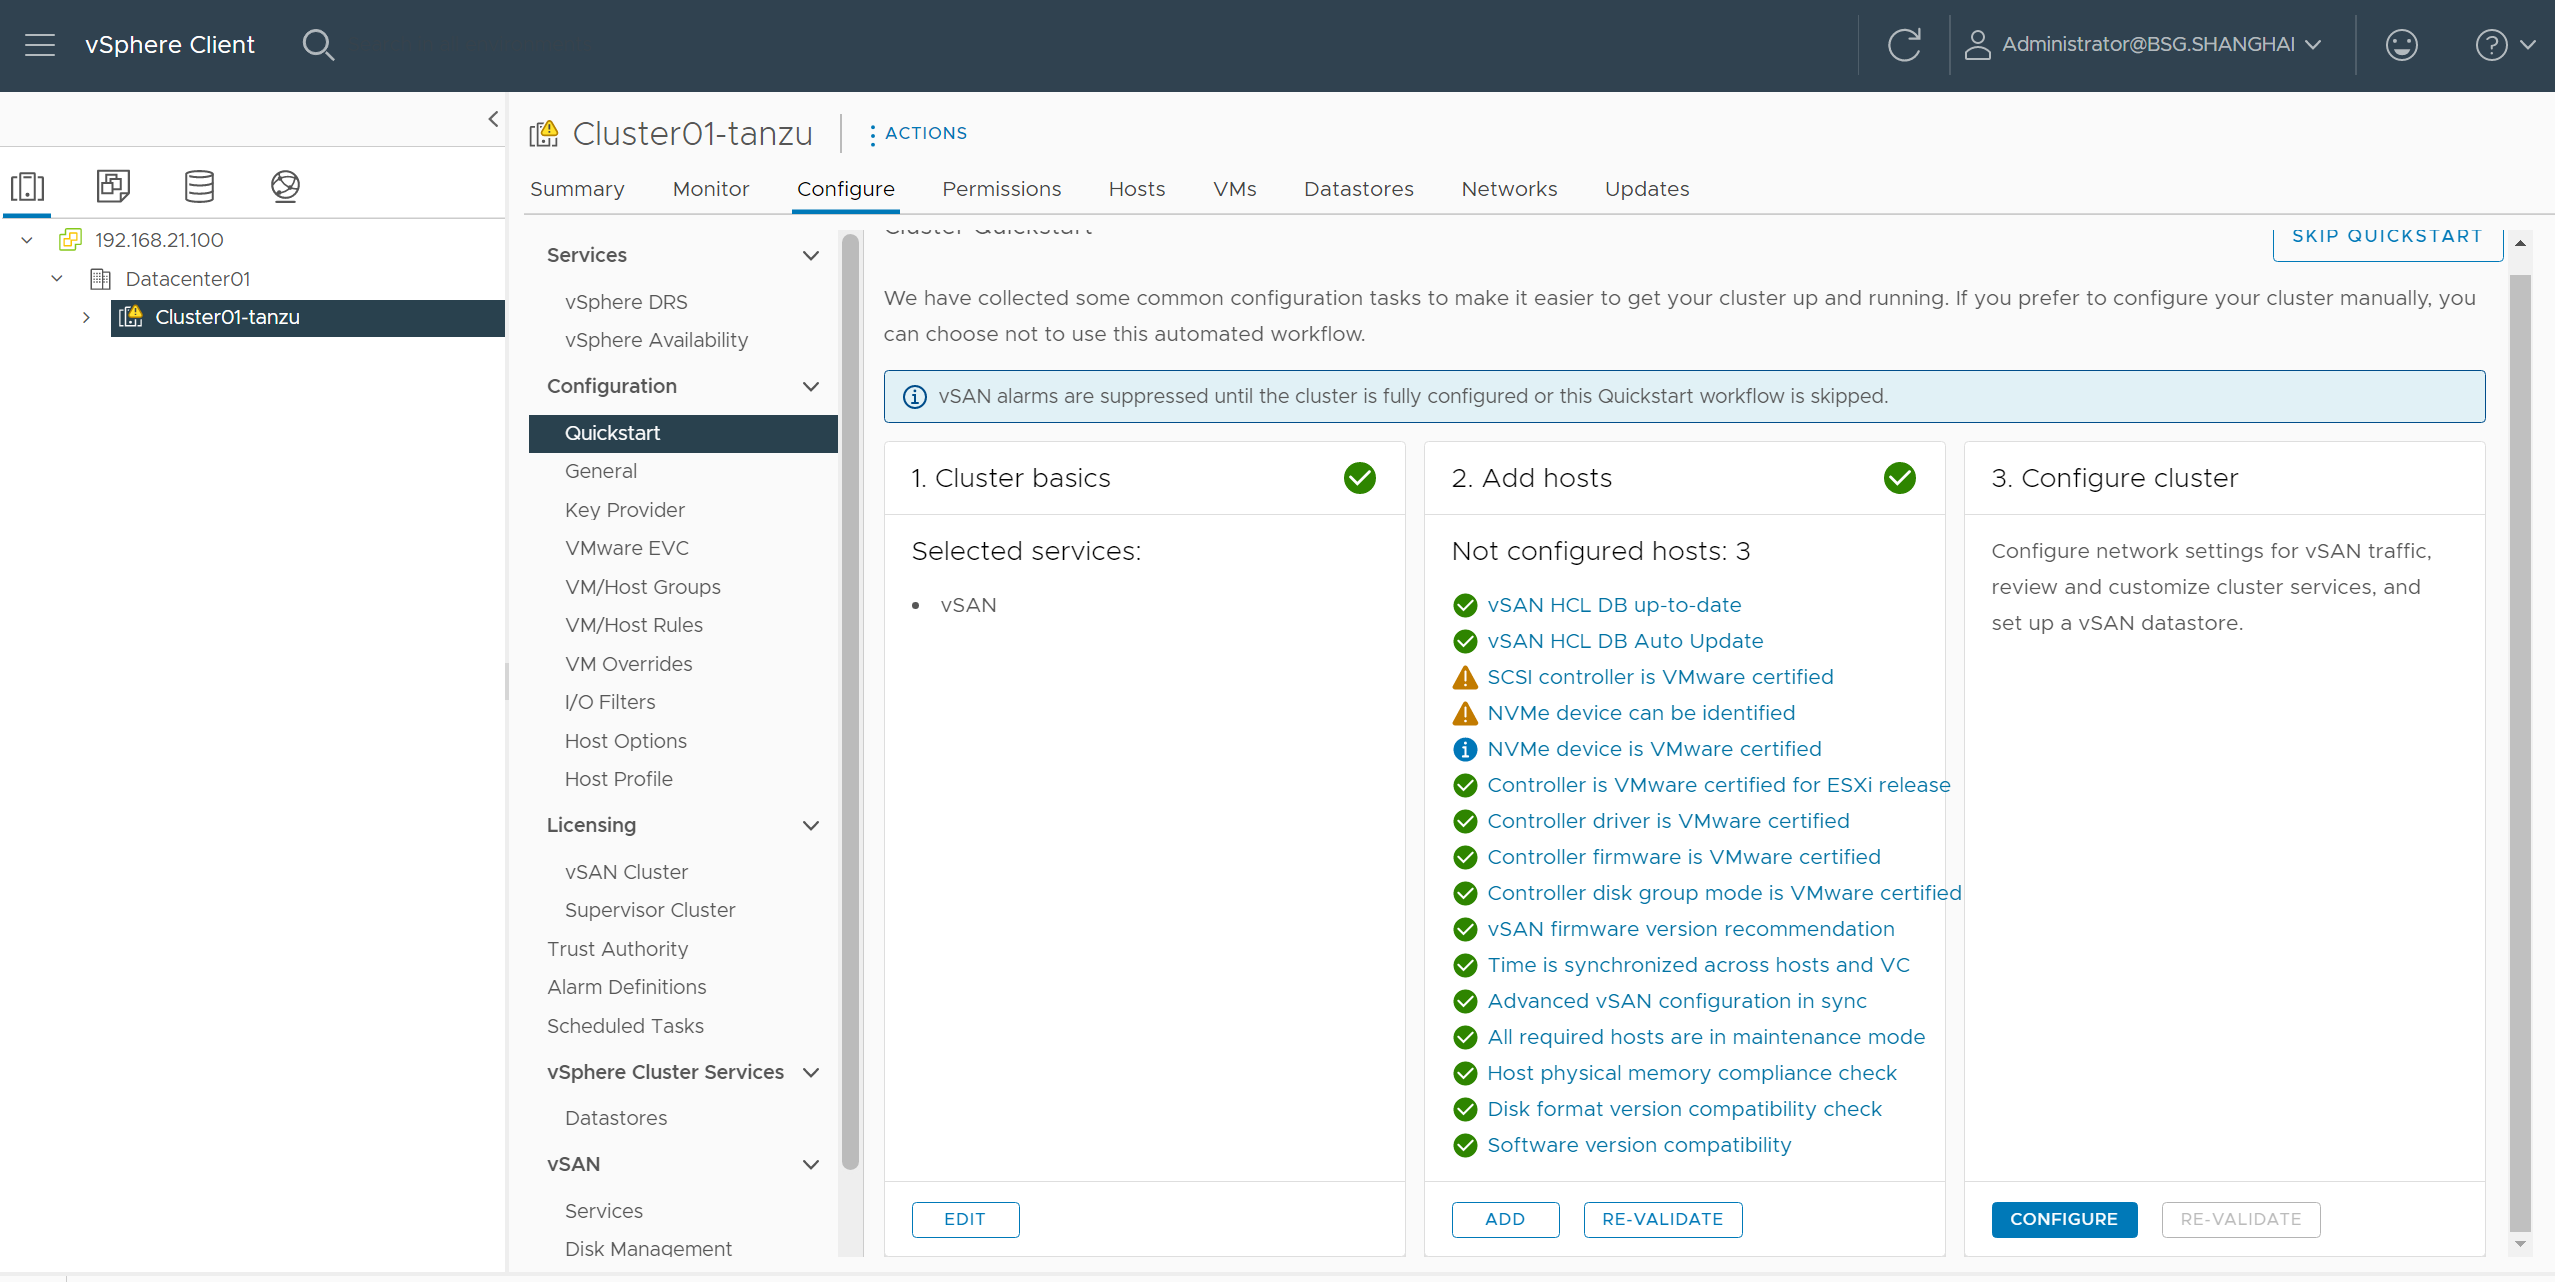This screenshot has height=1282, width=2555.
Task: Select Cluster01-tanzu in inventory tree
Action: pos(307,317)
